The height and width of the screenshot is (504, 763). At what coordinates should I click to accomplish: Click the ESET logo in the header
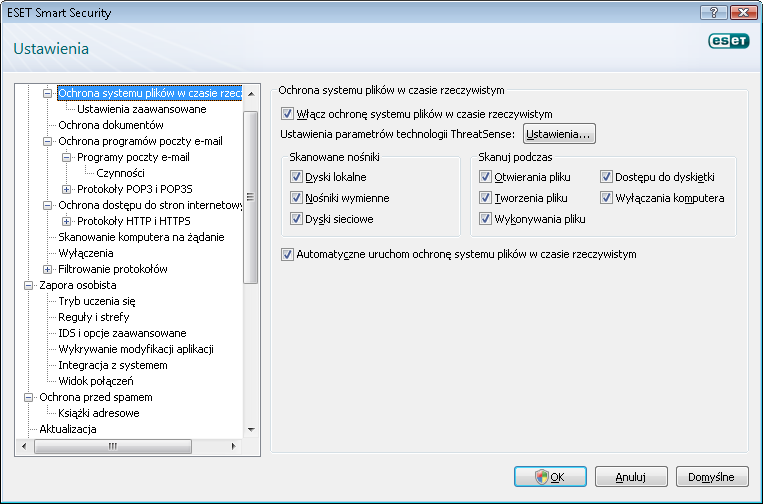(728, 41)
